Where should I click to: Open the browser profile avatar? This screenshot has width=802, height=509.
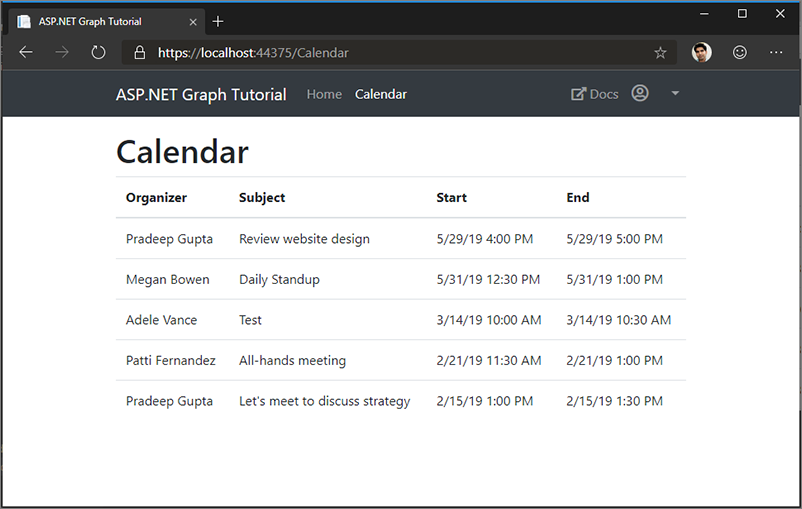(x=702, y=52)
